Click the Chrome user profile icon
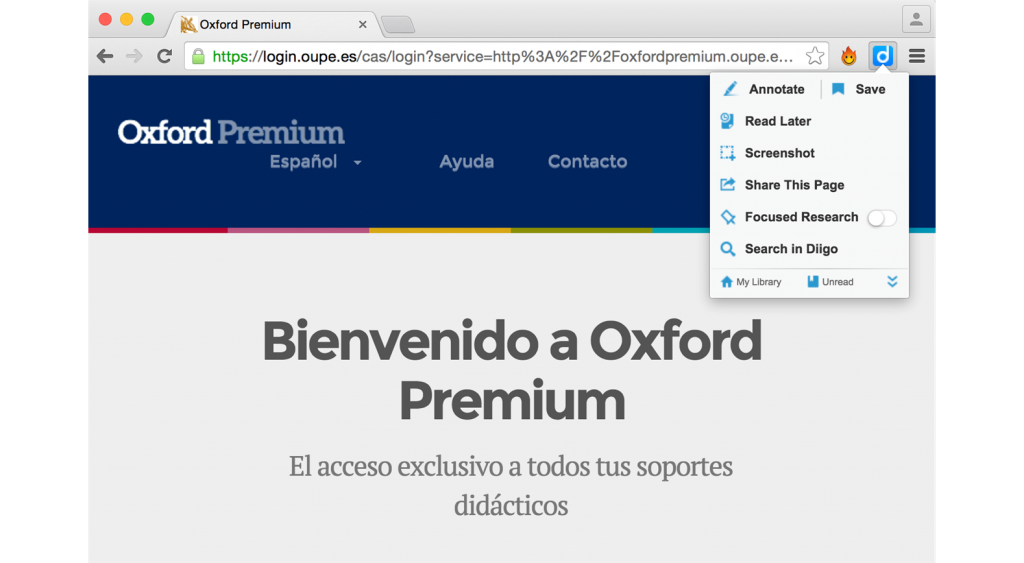1024x563 pixels. [915, 19]
